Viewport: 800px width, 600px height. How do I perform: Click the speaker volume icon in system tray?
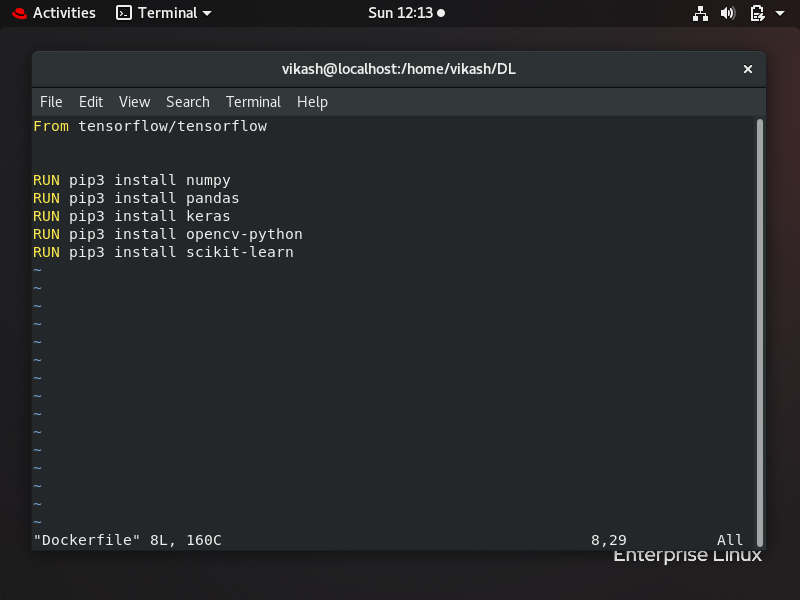(728, 14)
